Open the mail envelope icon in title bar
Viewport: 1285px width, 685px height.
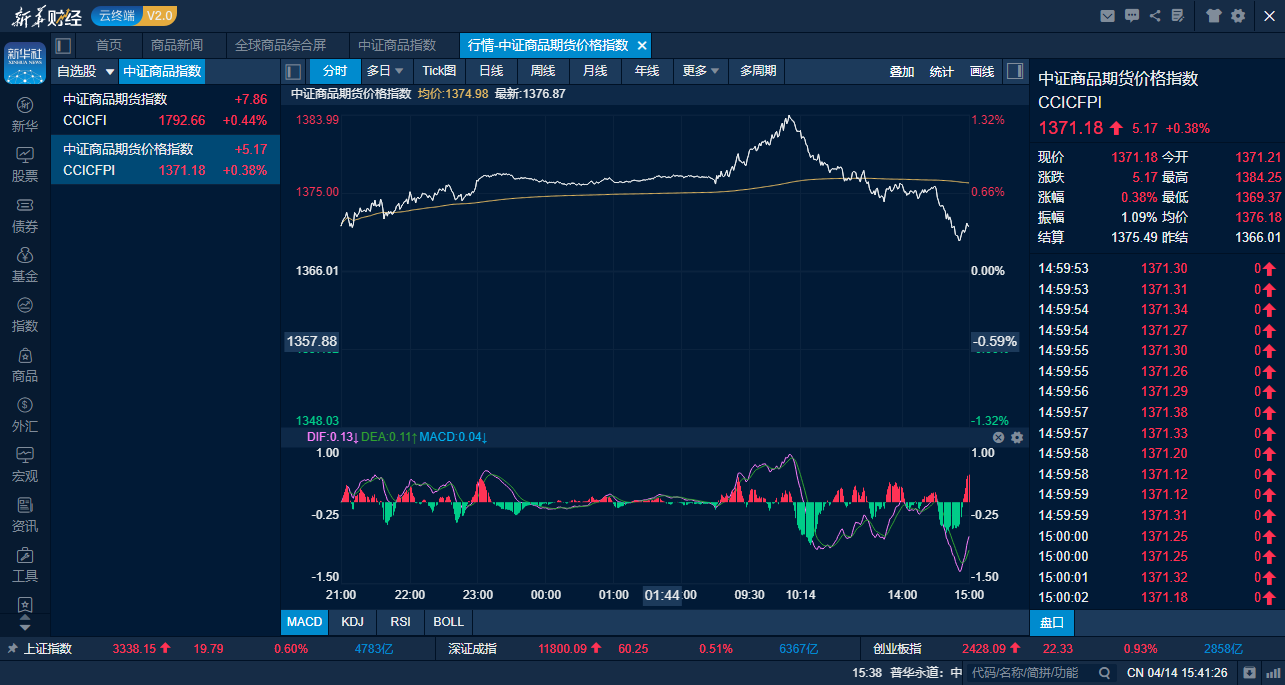pos(1107,15)
